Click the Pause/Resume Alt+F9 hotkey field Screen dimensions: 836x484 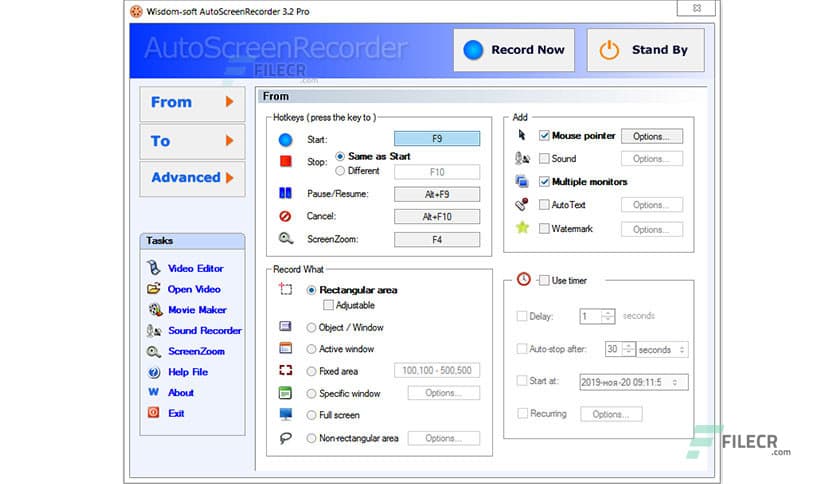[437, 195]
